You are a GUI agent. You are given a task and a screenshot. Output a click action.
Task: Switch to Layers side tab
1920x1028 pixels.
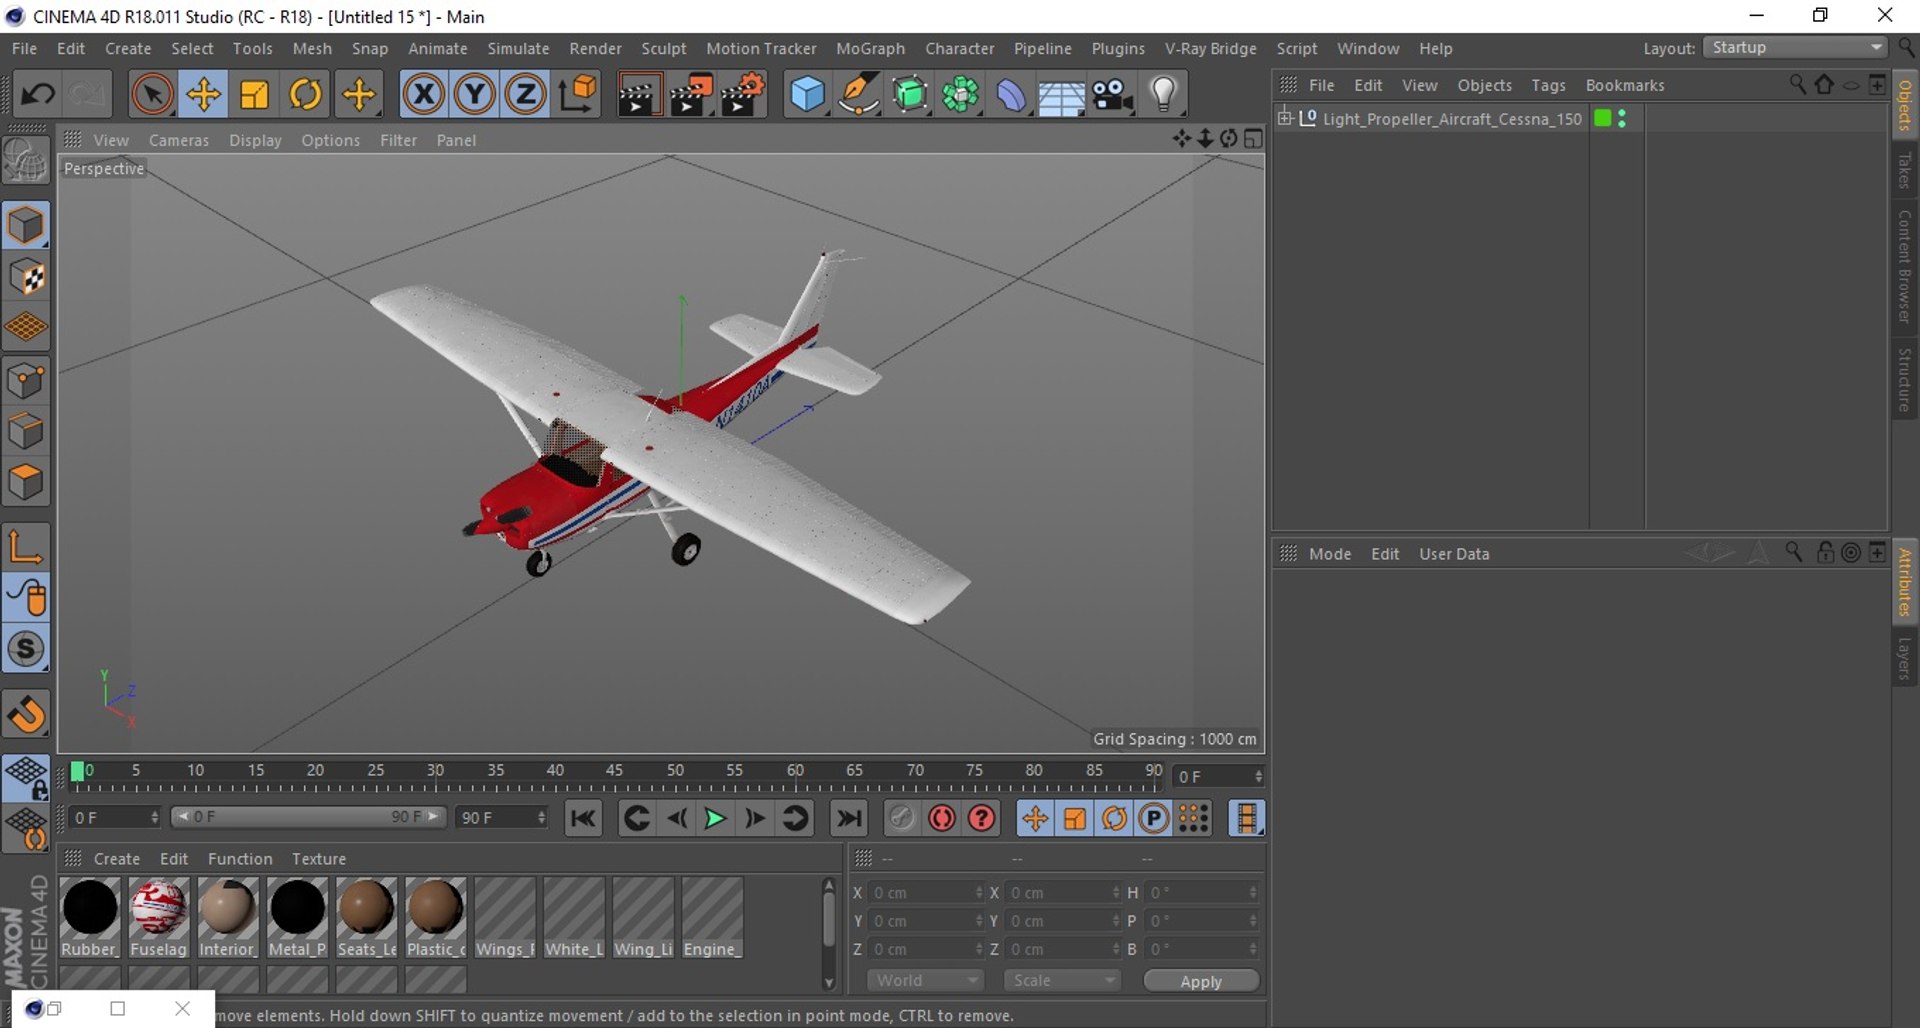click(x=1905, y=659)
